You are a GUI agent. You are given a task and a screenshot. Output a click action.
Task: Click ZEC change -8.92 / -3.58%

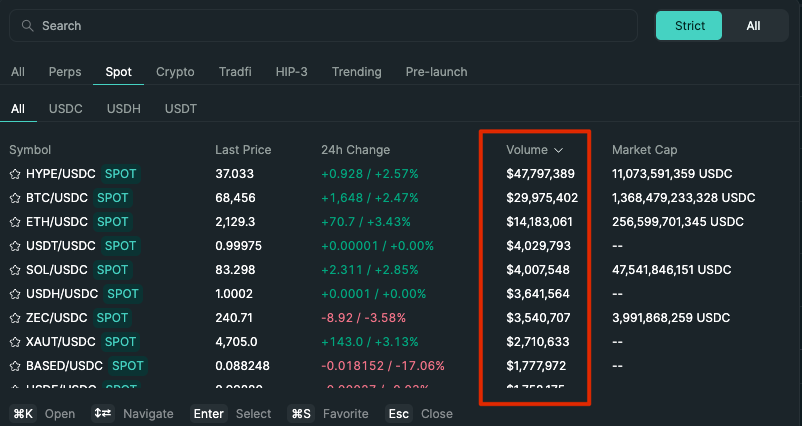pos(363,318)
